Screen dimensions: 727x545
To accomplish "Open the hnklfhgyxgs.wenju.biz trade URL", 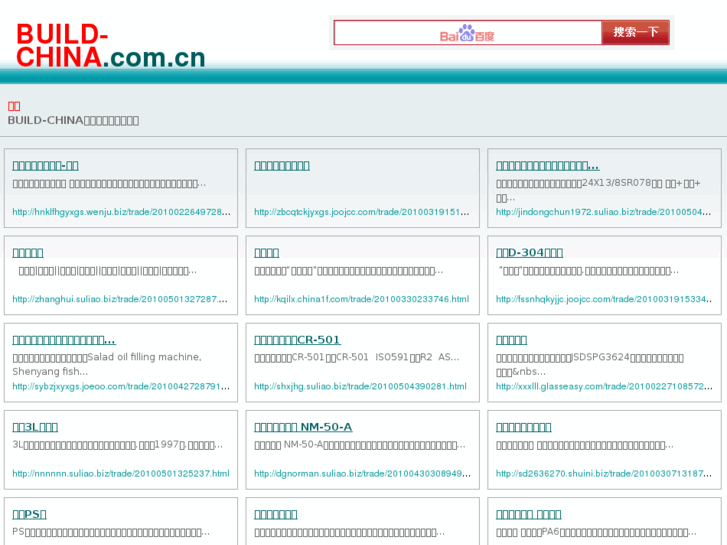I will click(x=121, y=212).
